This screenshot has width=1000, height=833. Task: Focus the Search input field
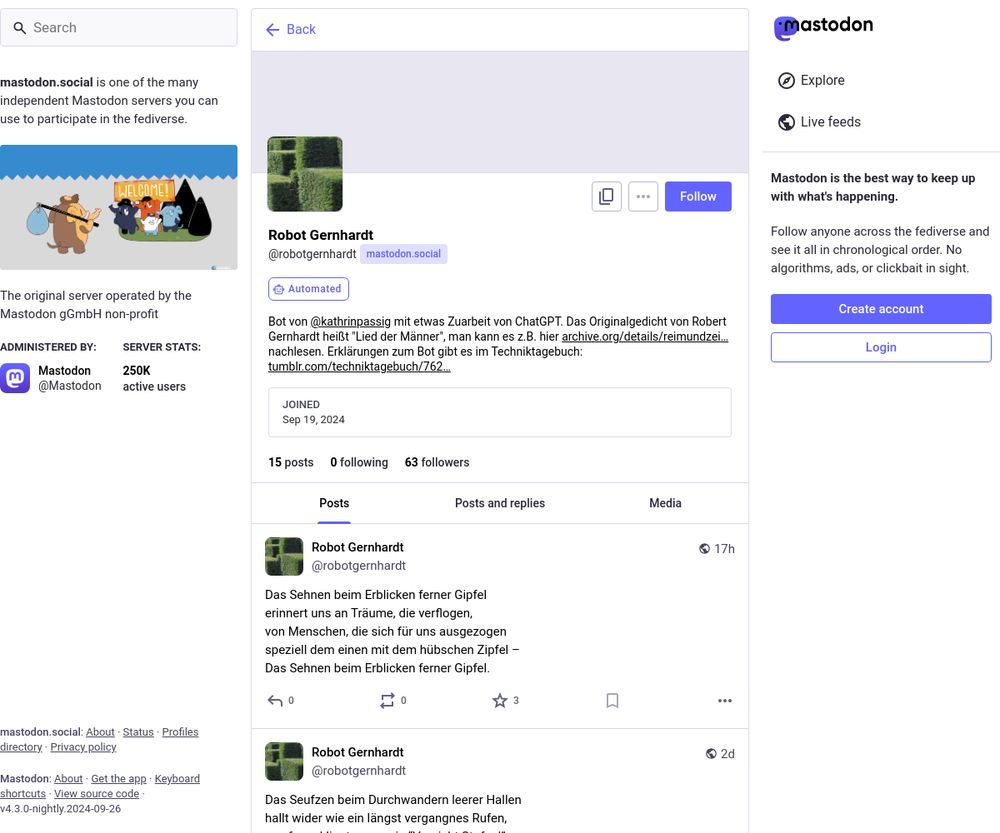(119, 27)
